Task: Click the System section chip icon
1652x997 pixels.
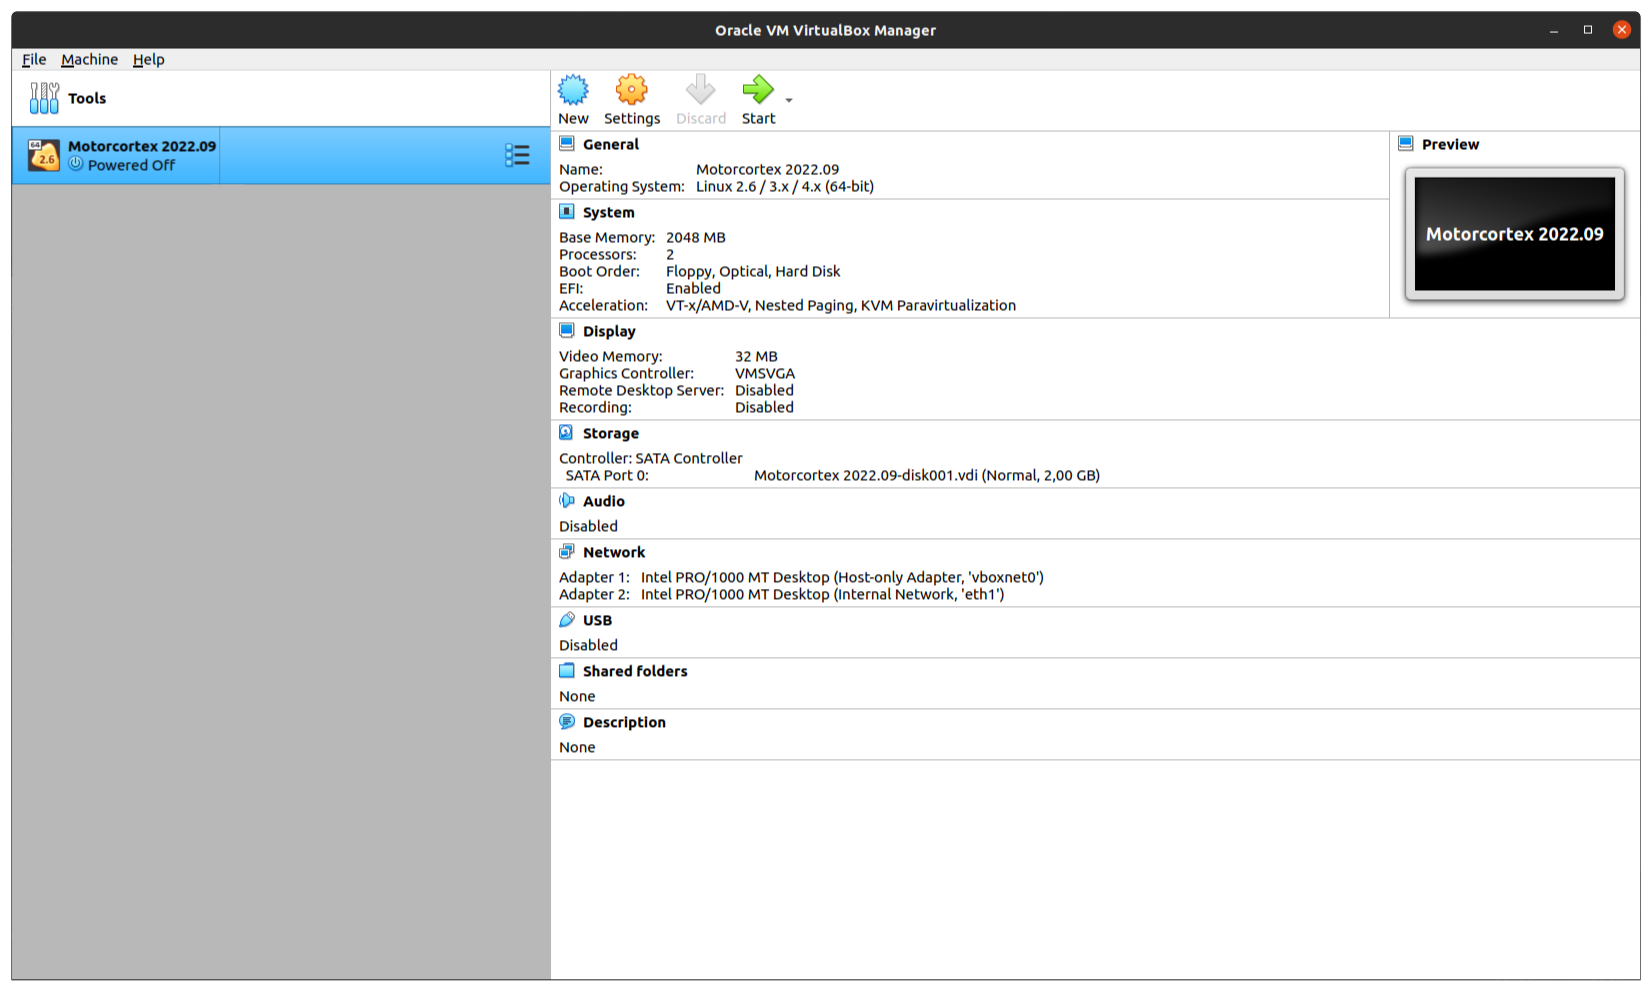Action: click(567, 212)
